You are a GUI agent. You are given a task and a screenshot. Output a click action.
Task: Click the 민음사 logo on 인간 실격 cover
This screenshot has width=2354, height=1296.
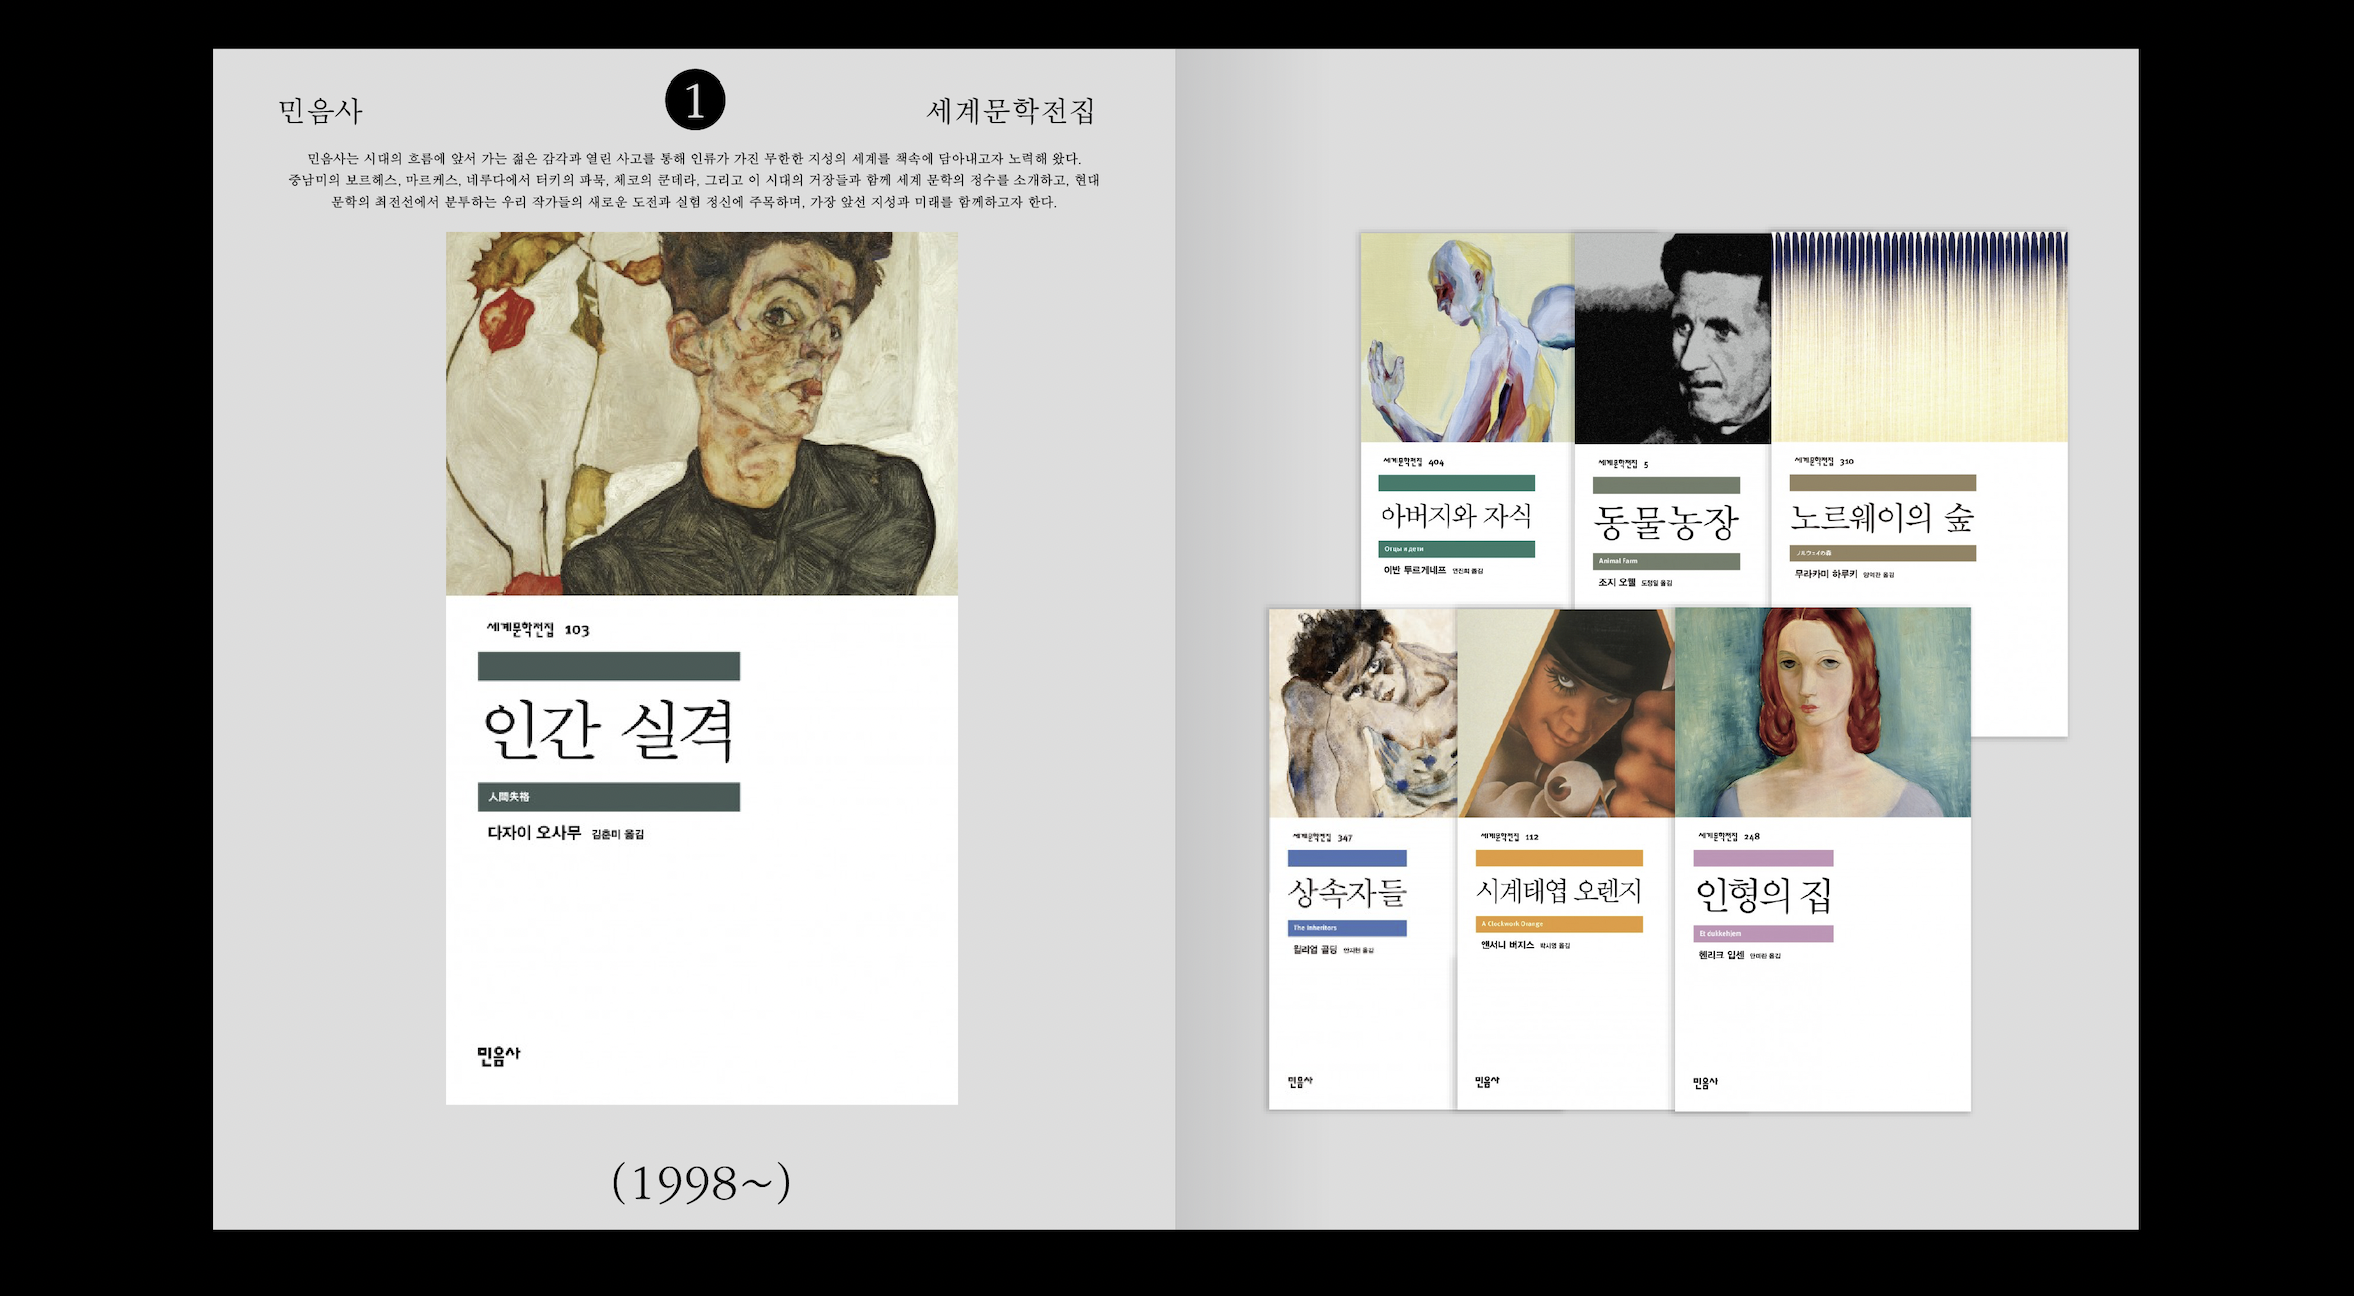click(x=499, y=1055)
